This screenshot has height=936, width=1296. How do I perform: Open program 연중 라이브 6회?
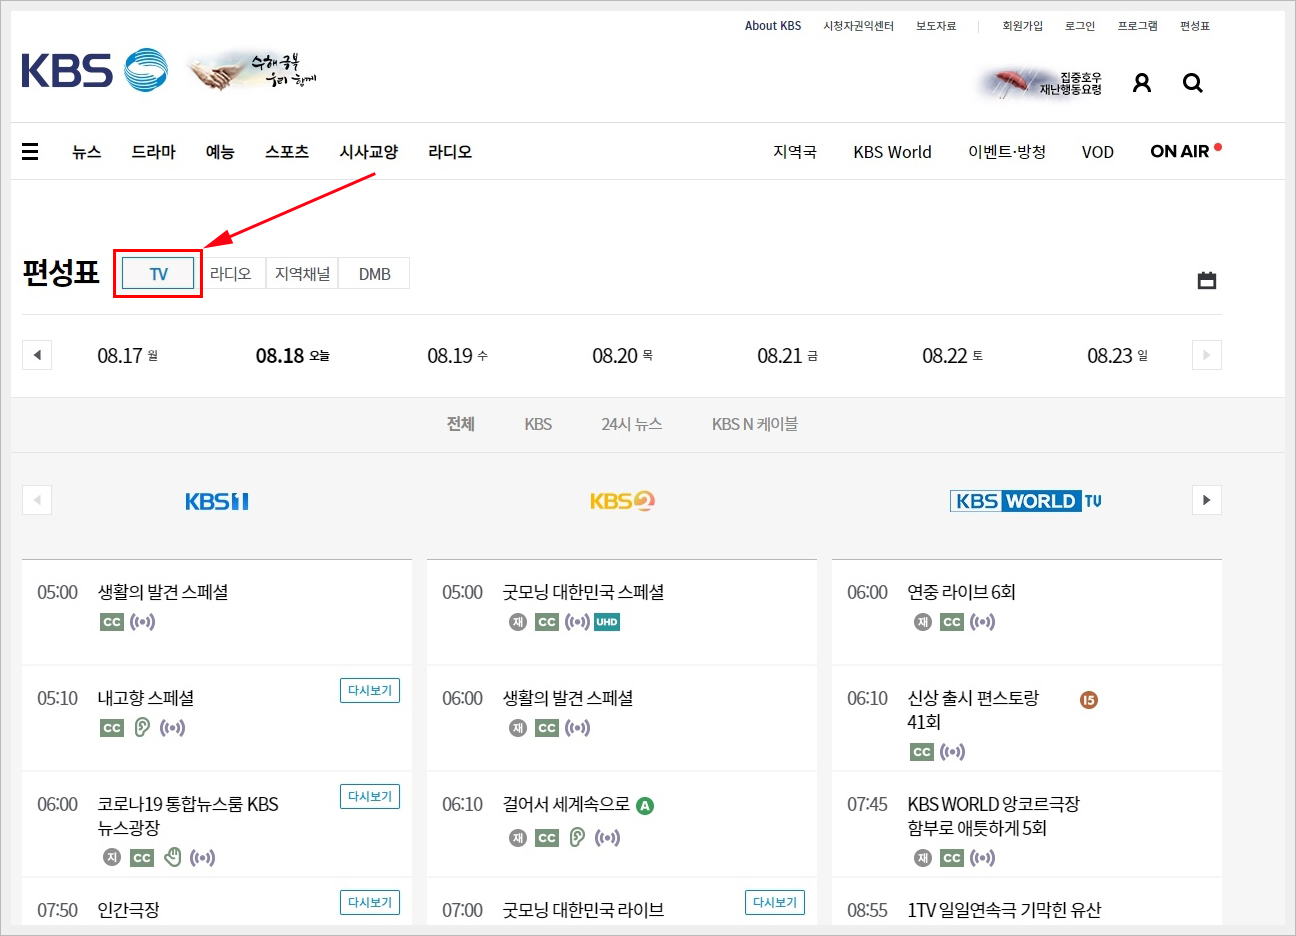(961, 592)
